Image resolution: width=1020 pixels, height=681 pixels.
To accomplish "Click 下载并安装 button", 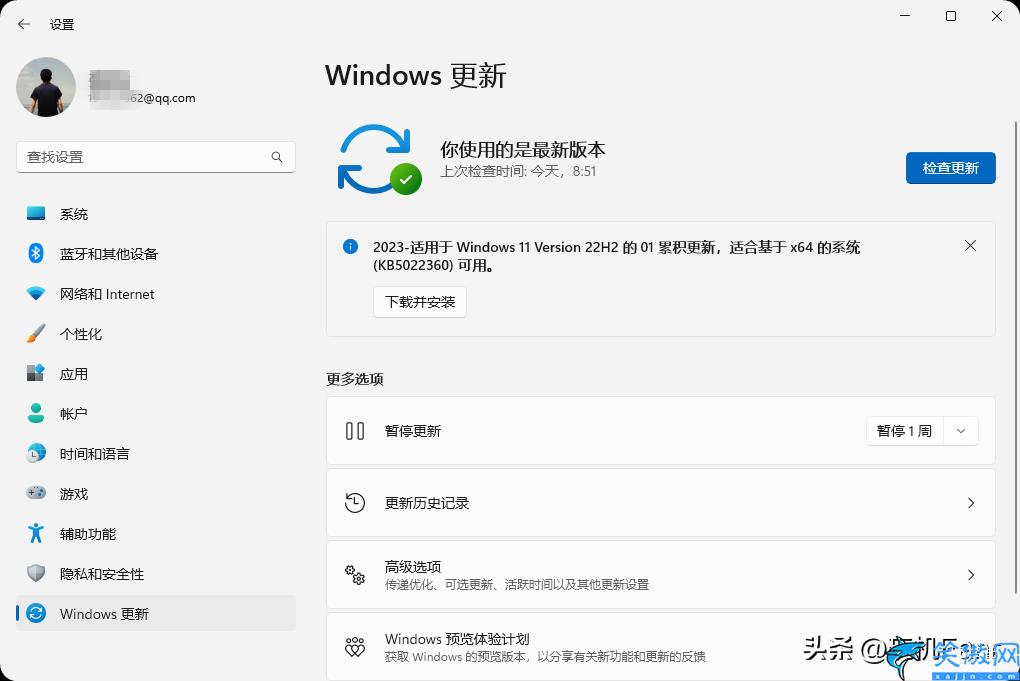I will (x=420, y=302).
